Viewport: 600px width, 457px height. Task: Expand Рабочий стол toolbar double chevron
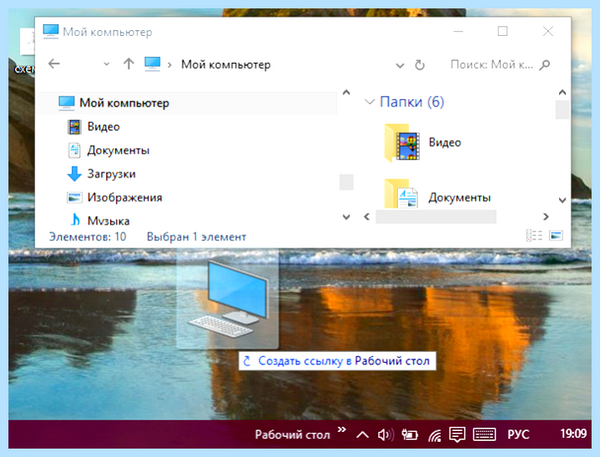click(x=342, y=430)
